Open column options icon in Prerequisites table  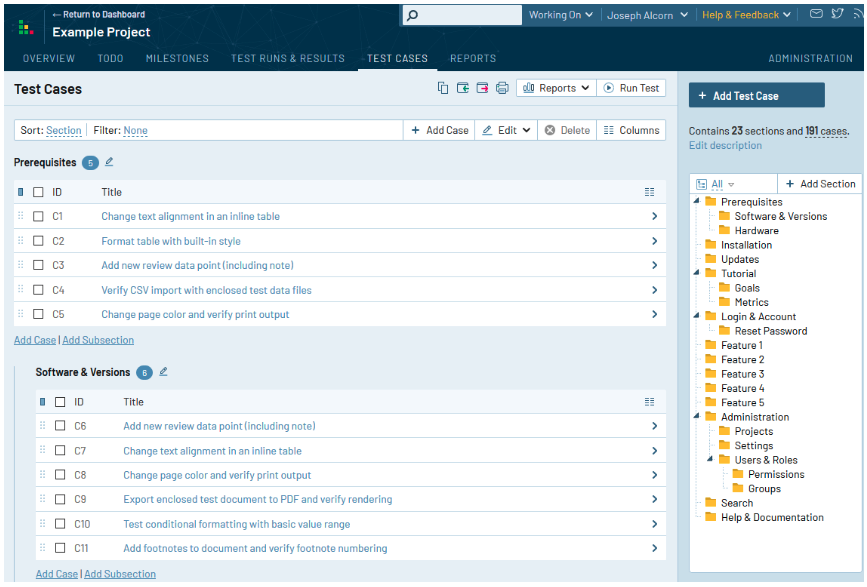649,192
